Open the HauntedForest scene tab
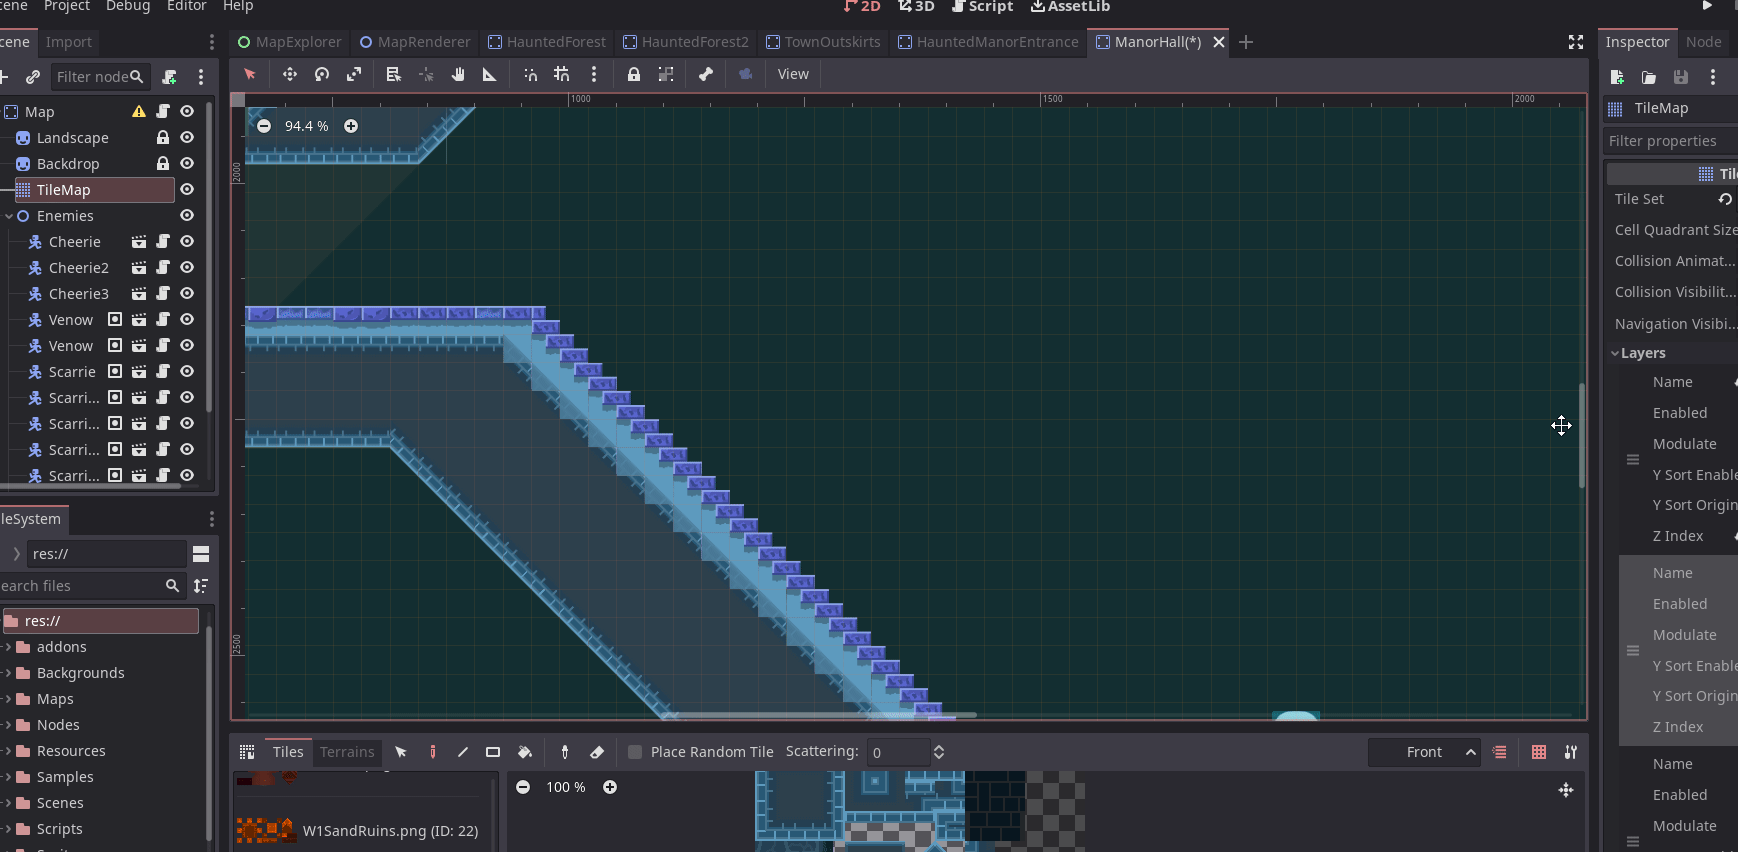 coord(547,42)
